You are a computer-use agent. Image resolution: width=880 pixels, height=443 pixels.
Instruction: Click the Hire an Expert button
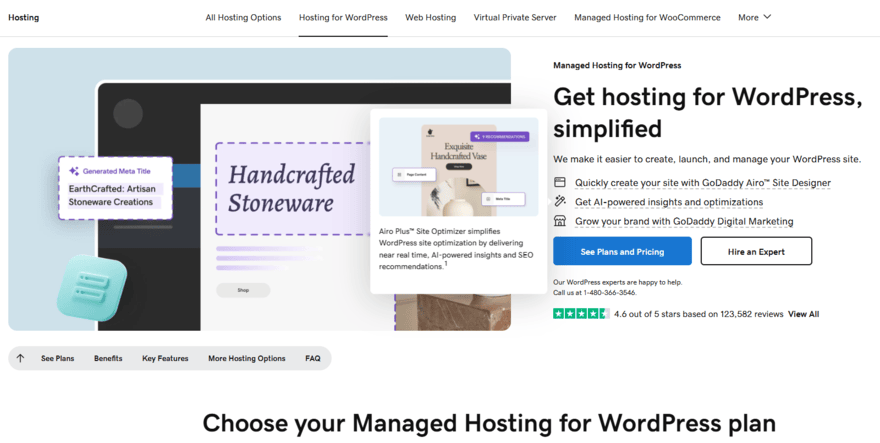[x=756, y=251]
